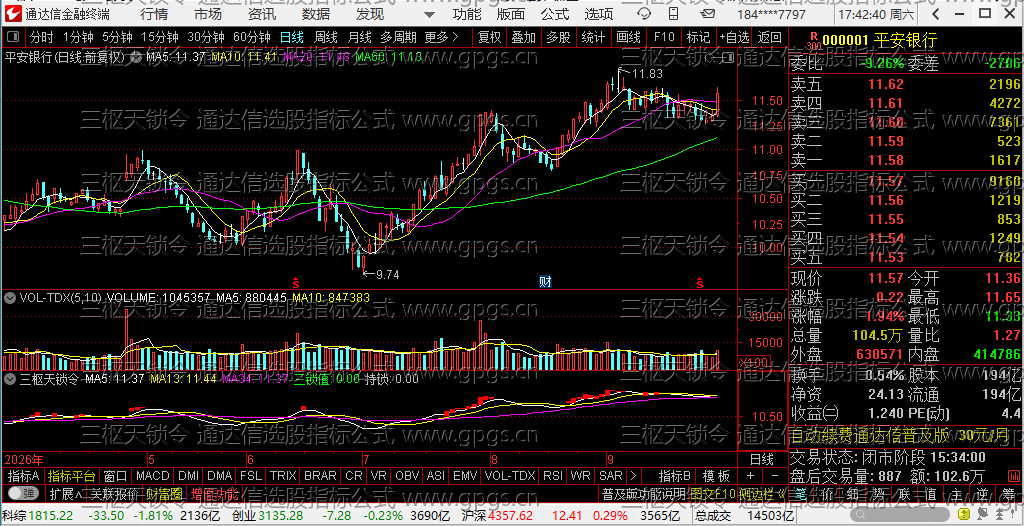Select the 窗口 tab
The height and width of the screenshot is (526, 1024).
[x=115, y=476]
